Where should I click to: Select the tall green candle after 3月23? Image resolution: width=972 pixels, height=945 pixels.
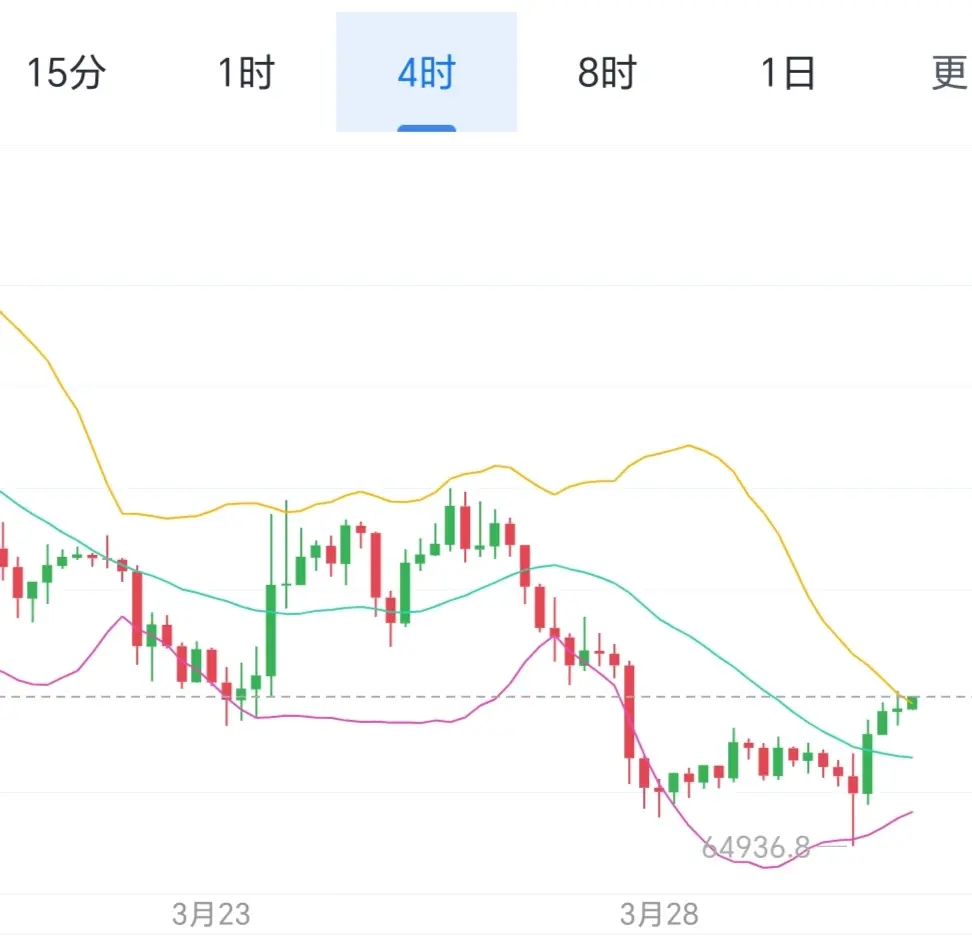tap(271, 630)
